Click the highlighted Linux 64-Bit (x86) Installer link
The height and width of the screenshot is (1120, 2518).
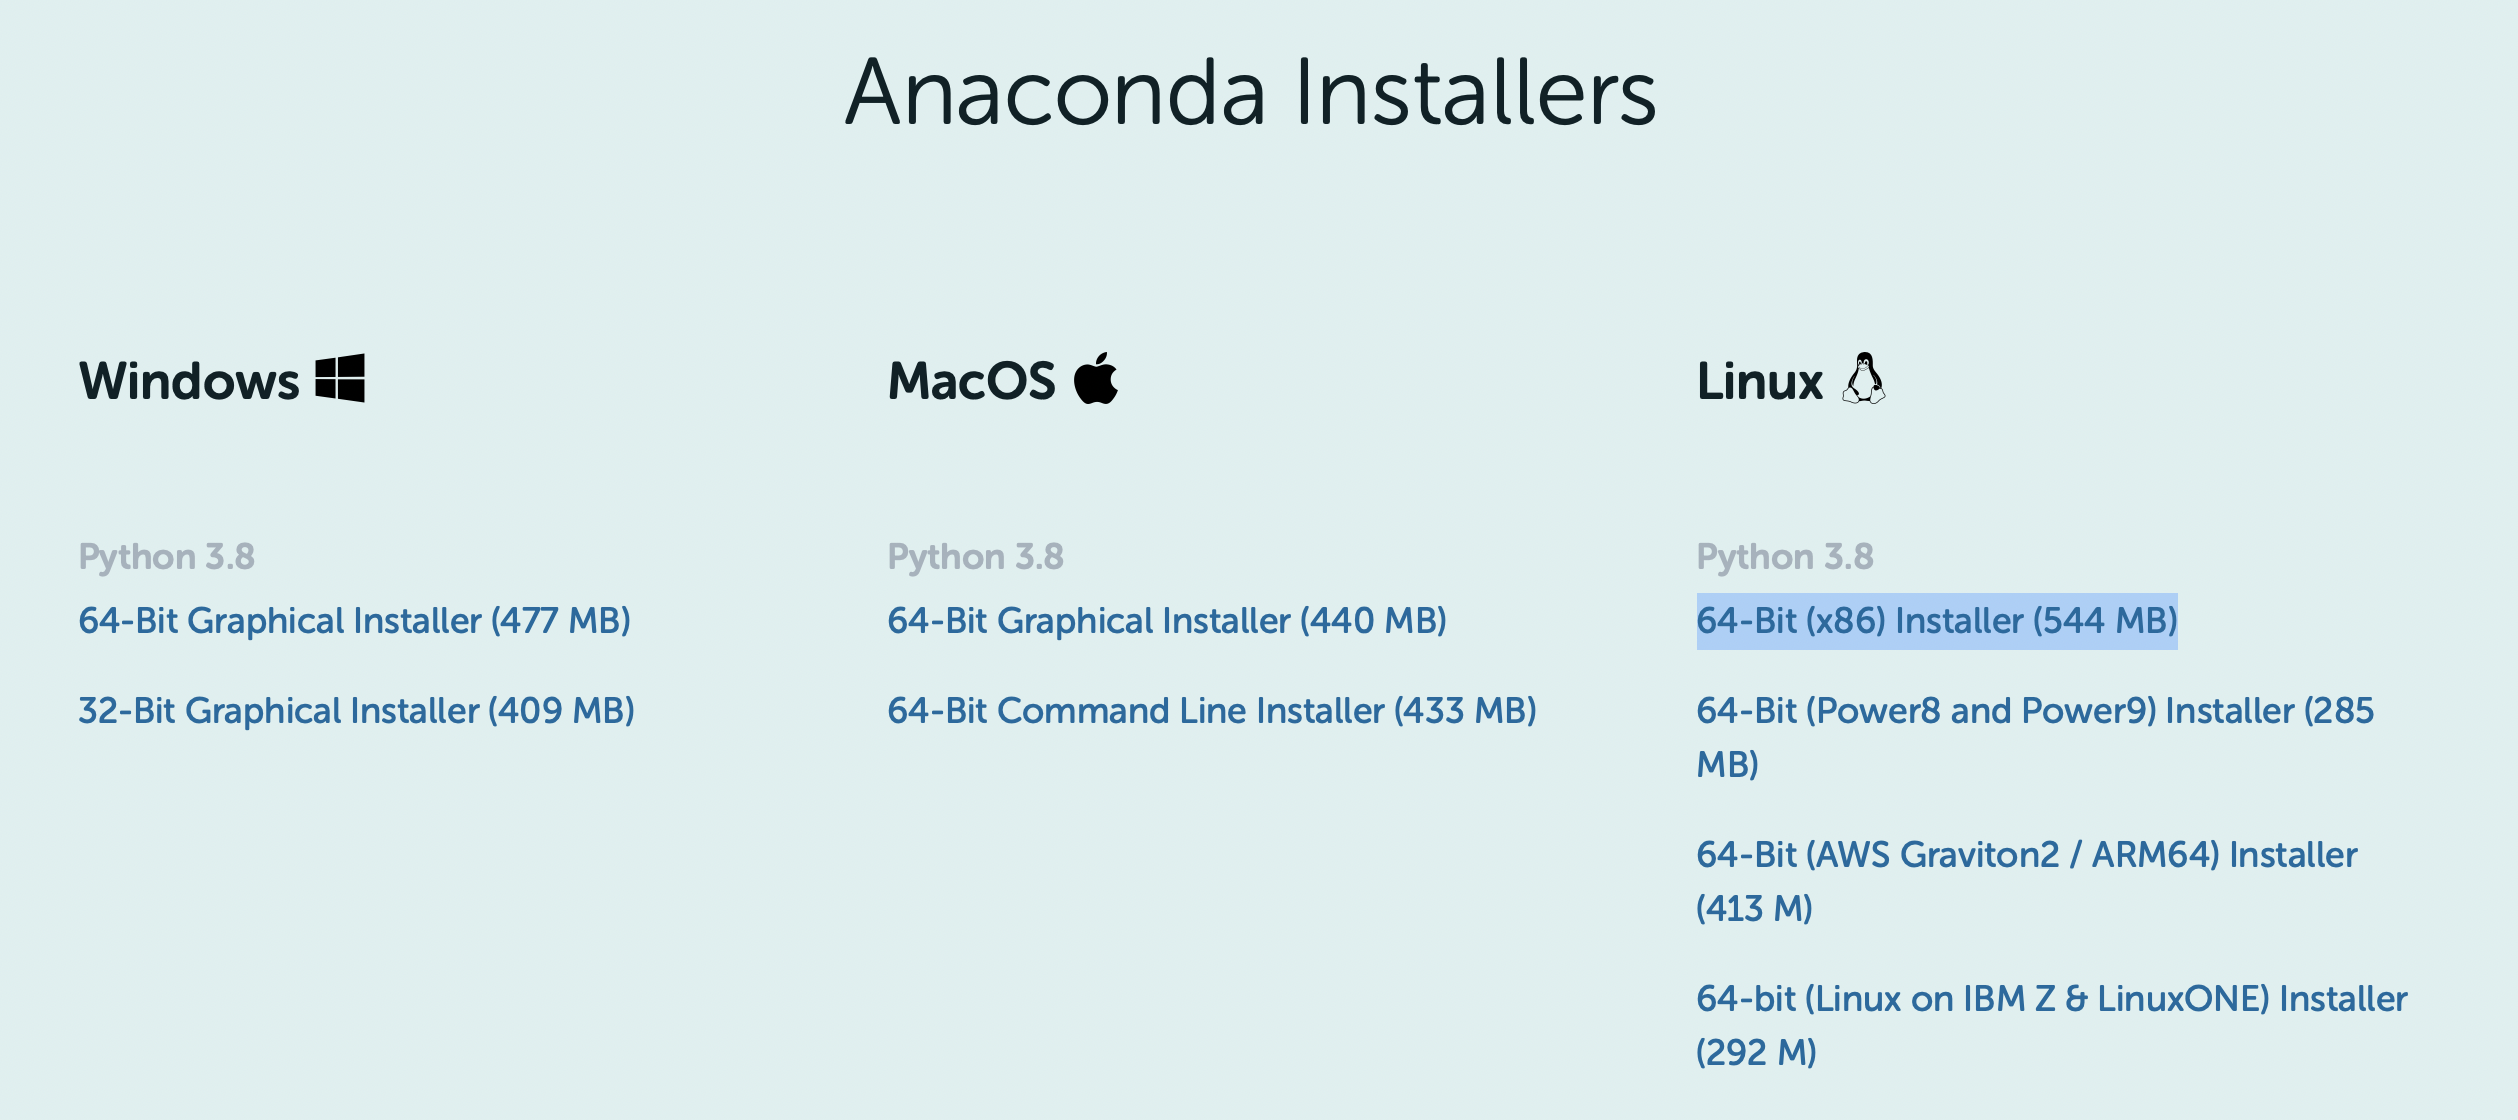pyautogui.click(x=1936, y=621)
